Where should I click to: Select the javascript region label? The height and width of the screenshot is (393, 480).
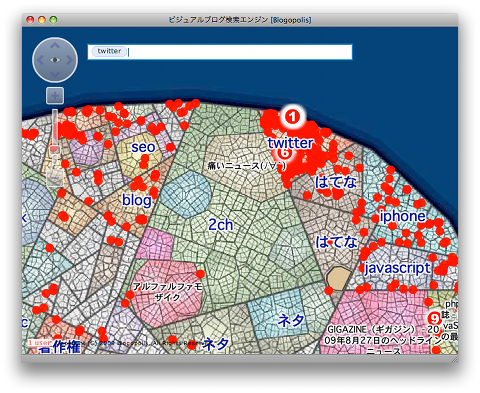(x=397, y=268)
